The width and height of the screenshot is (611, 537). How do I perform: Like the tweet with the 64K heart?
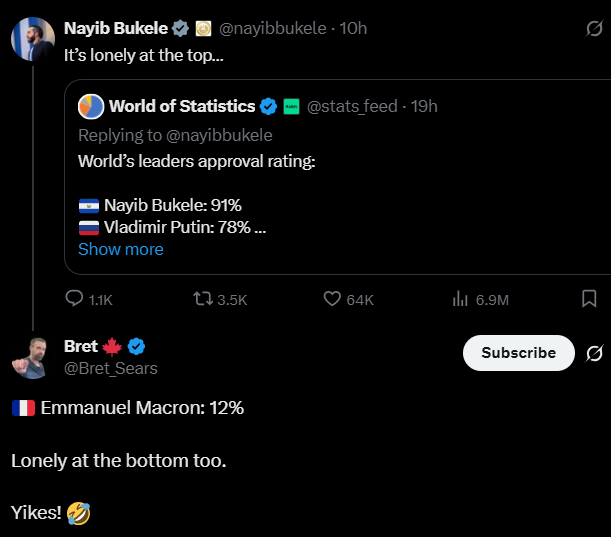click(334, 299)
